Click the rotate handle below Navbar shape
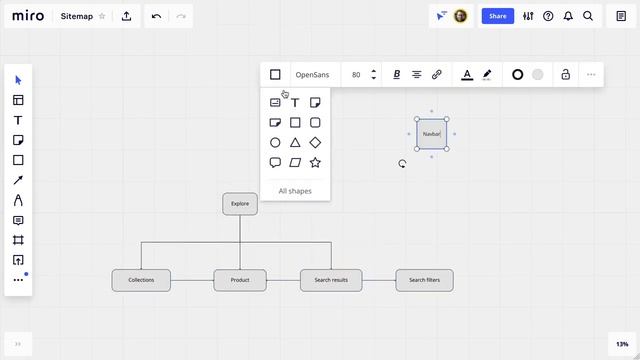This screenshot has height=360, width=640. [402, 164]
